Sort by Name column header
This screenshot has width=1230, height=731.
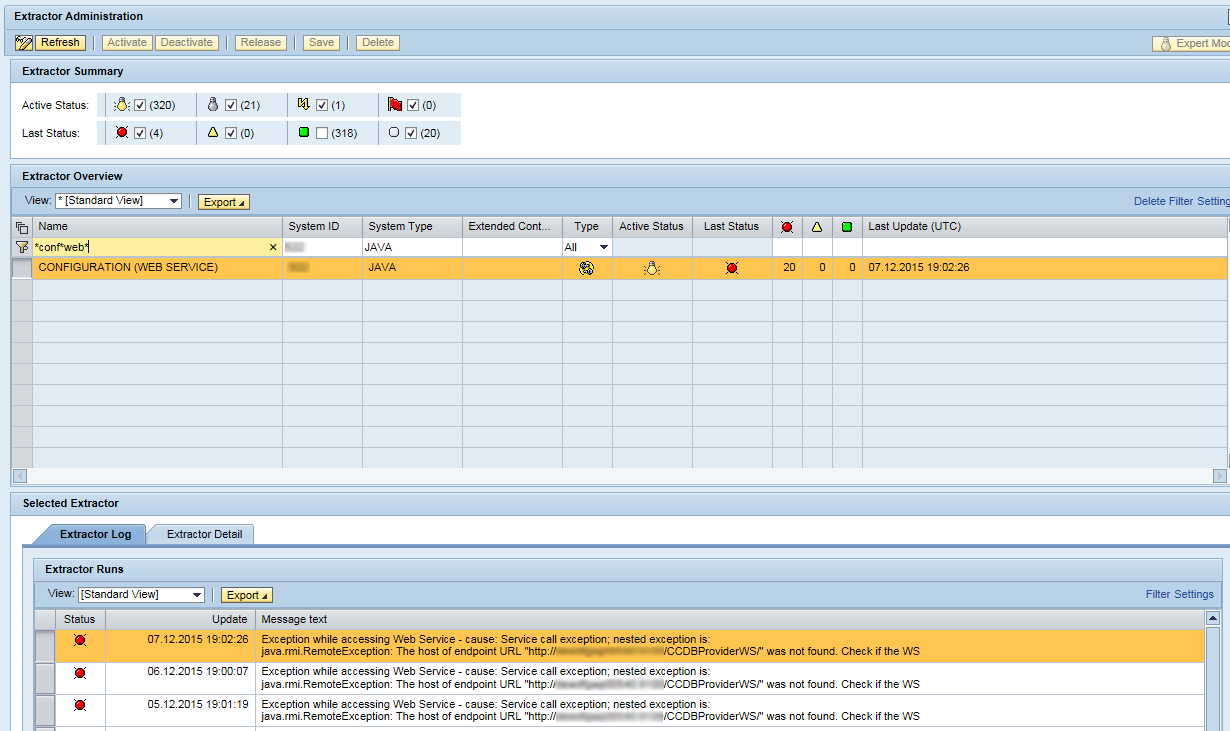coord(157,227)
